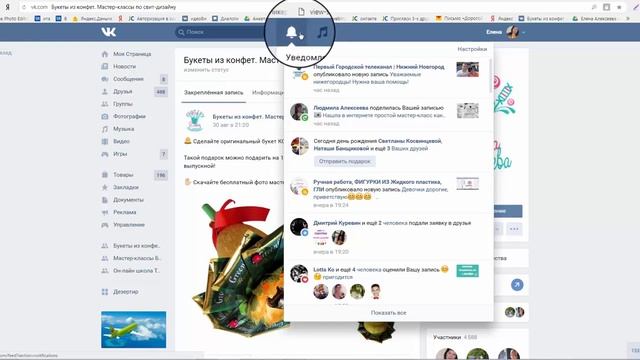Open the notifications bell icon

point(291,32)
